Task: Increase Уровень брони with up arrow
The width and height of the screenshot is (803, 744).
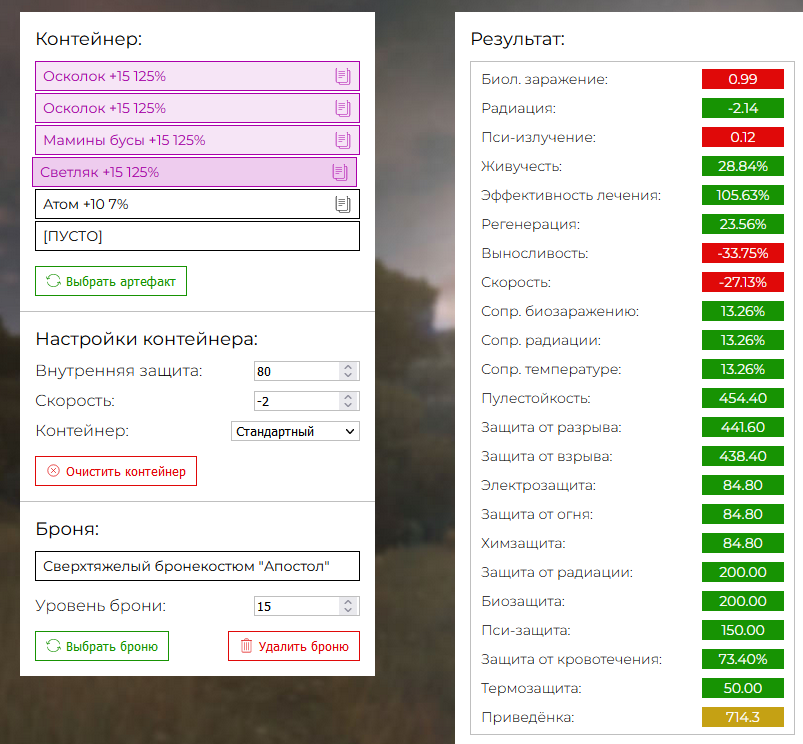Action: [348, 602]
